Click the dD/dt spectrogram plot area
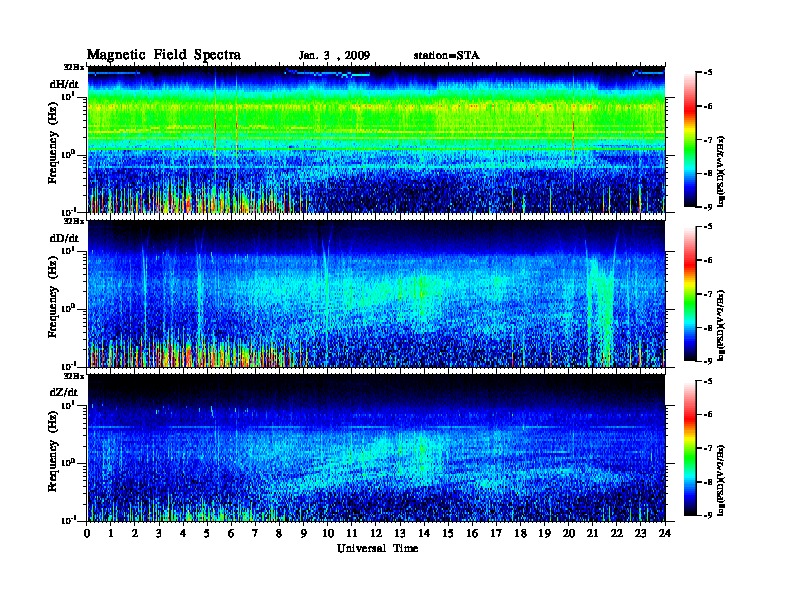Screen dimensions: 792x612 [376, 293]
